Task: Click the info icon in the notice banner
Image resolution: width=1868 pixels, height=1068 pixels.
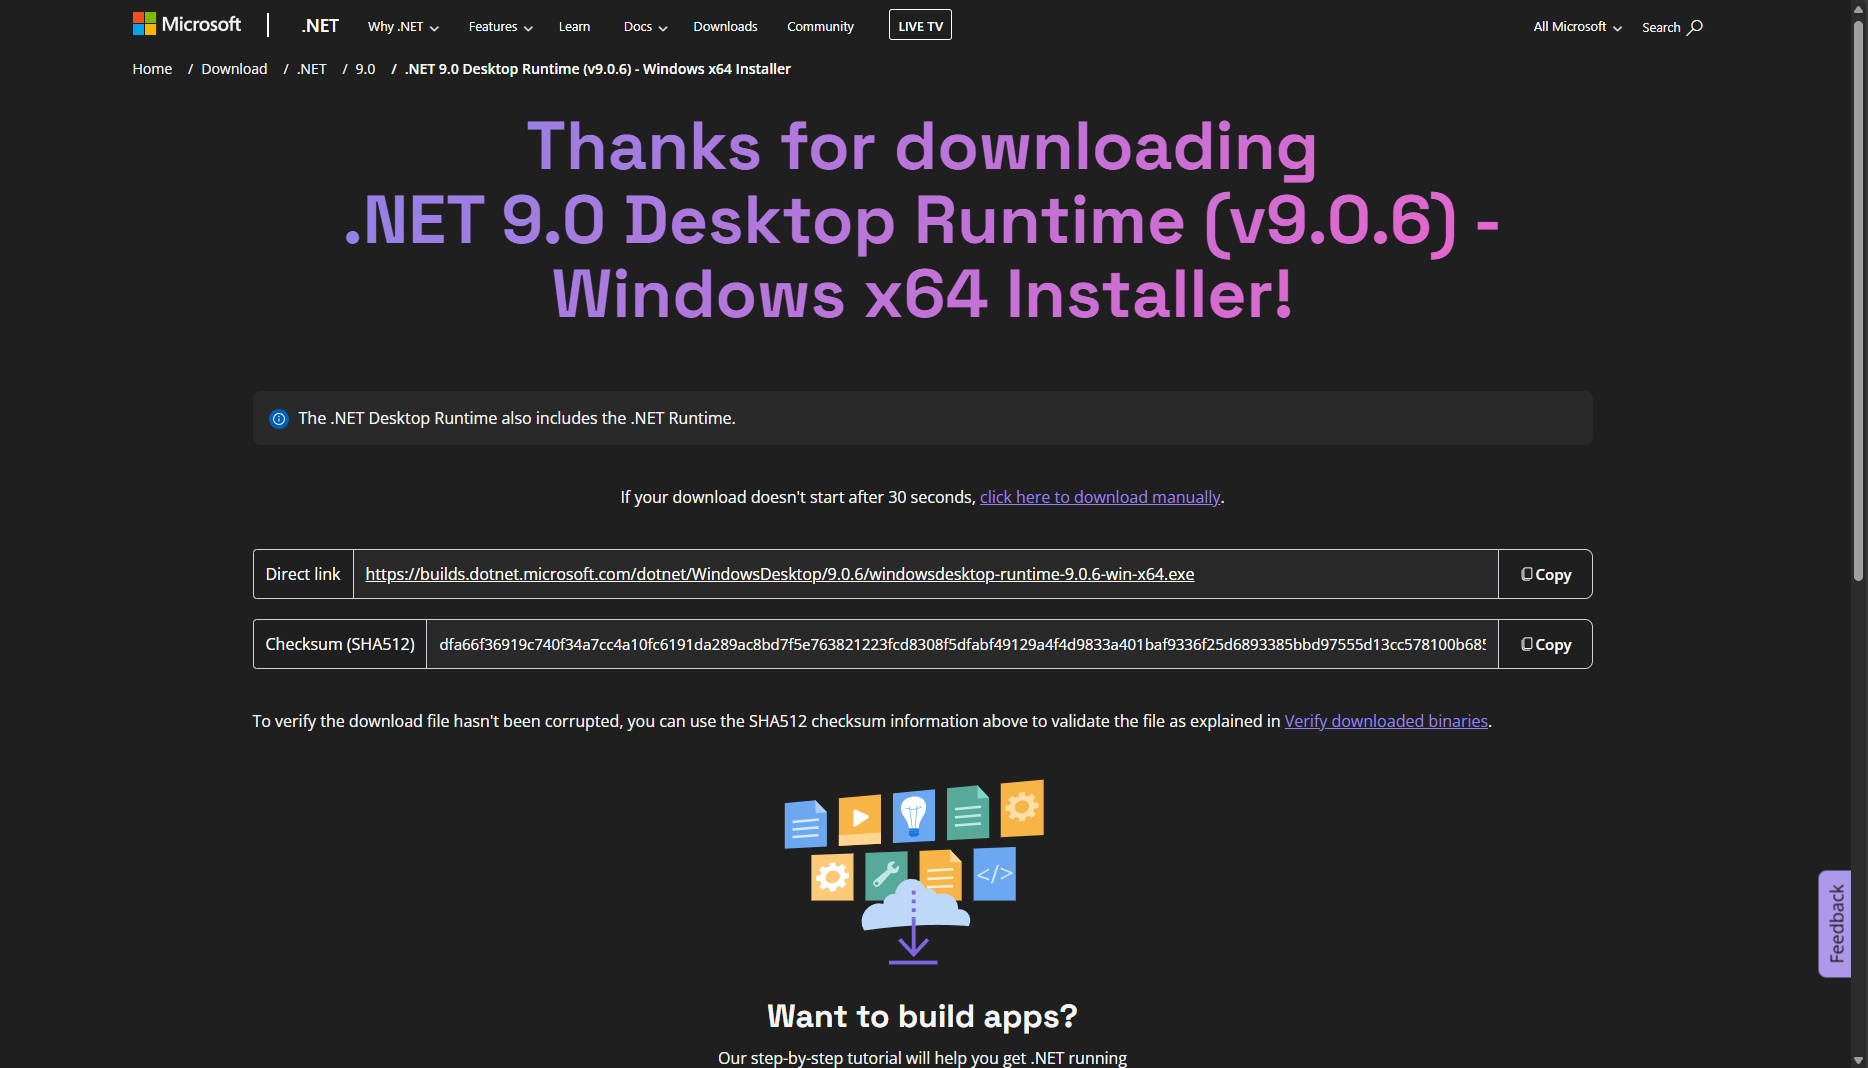Action: coord(279,419)
